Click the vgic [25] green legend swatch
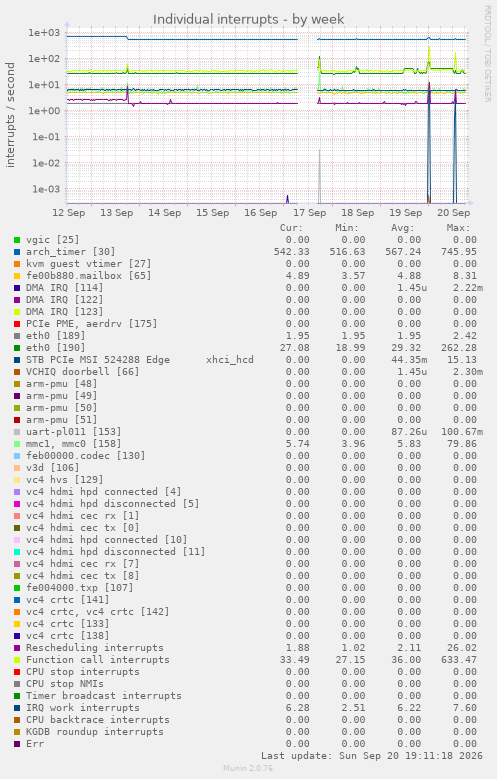 (x=17, y=240)
